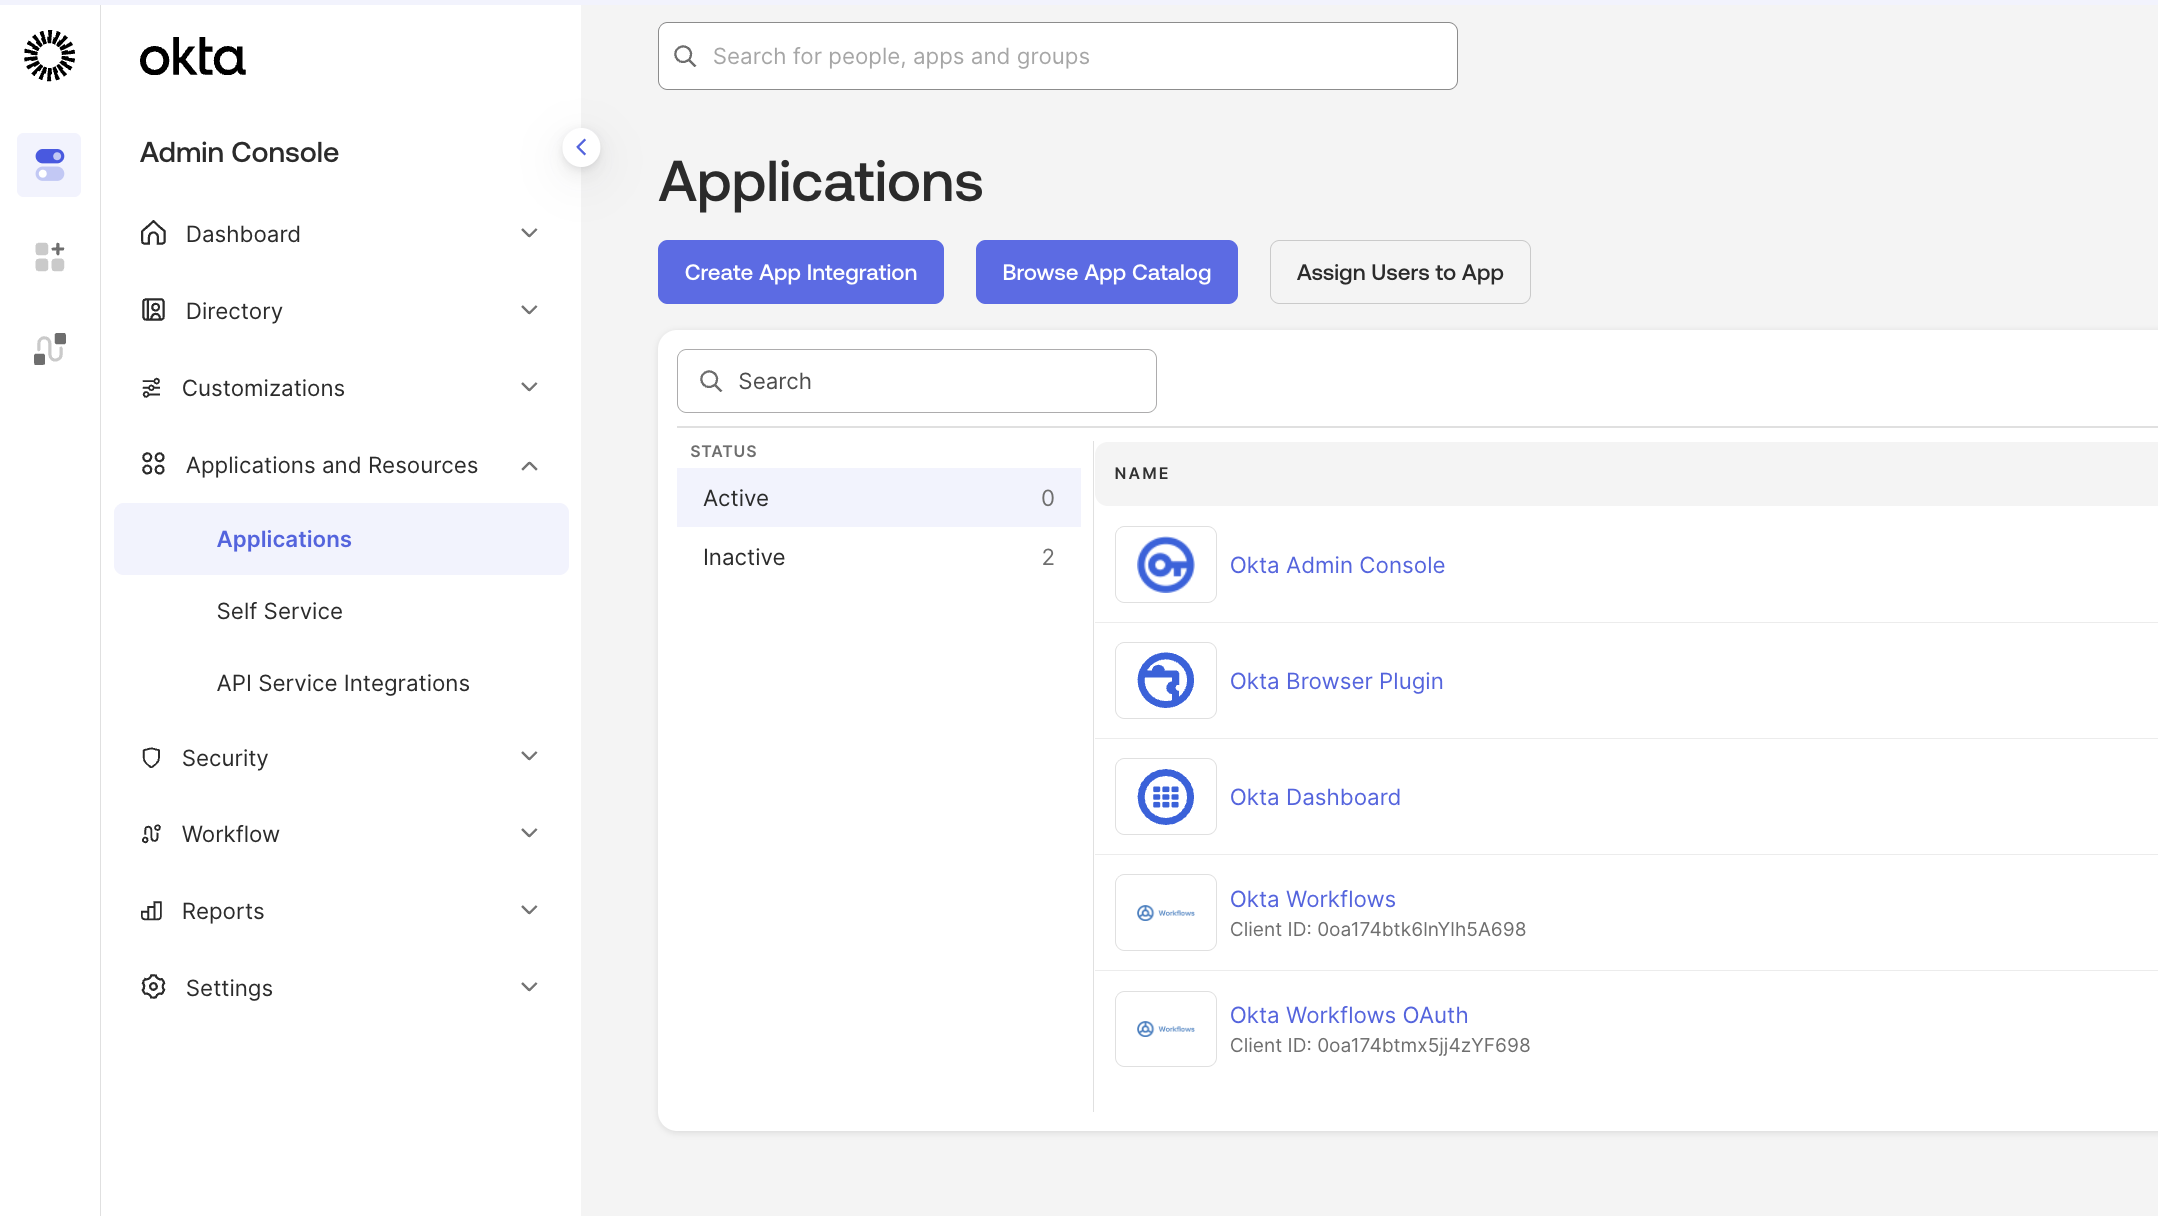Click the Reports bar chart icon
2158x1216 pixels.
[x=151, y=911]
